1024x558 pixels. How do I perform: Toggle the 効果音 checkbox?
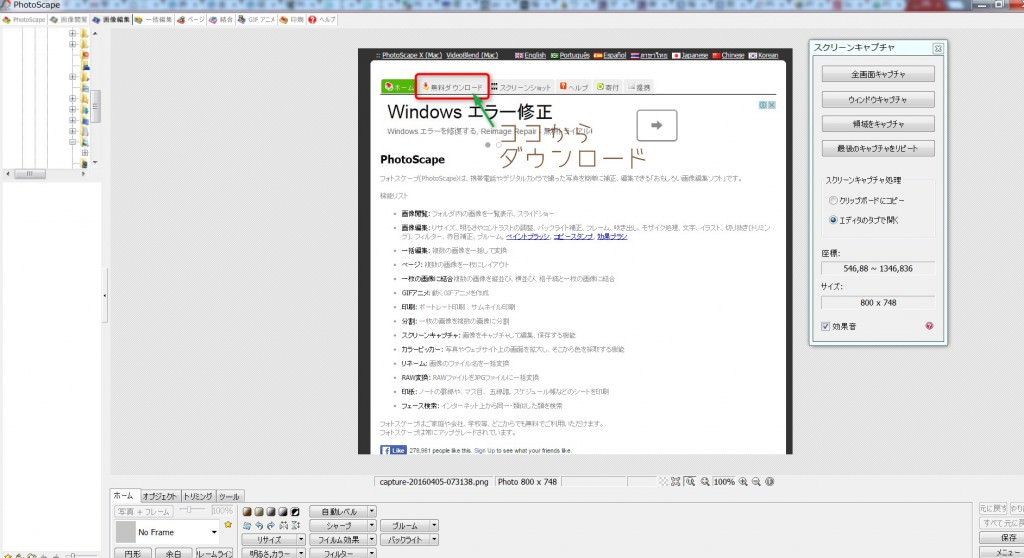pos(825,326)
